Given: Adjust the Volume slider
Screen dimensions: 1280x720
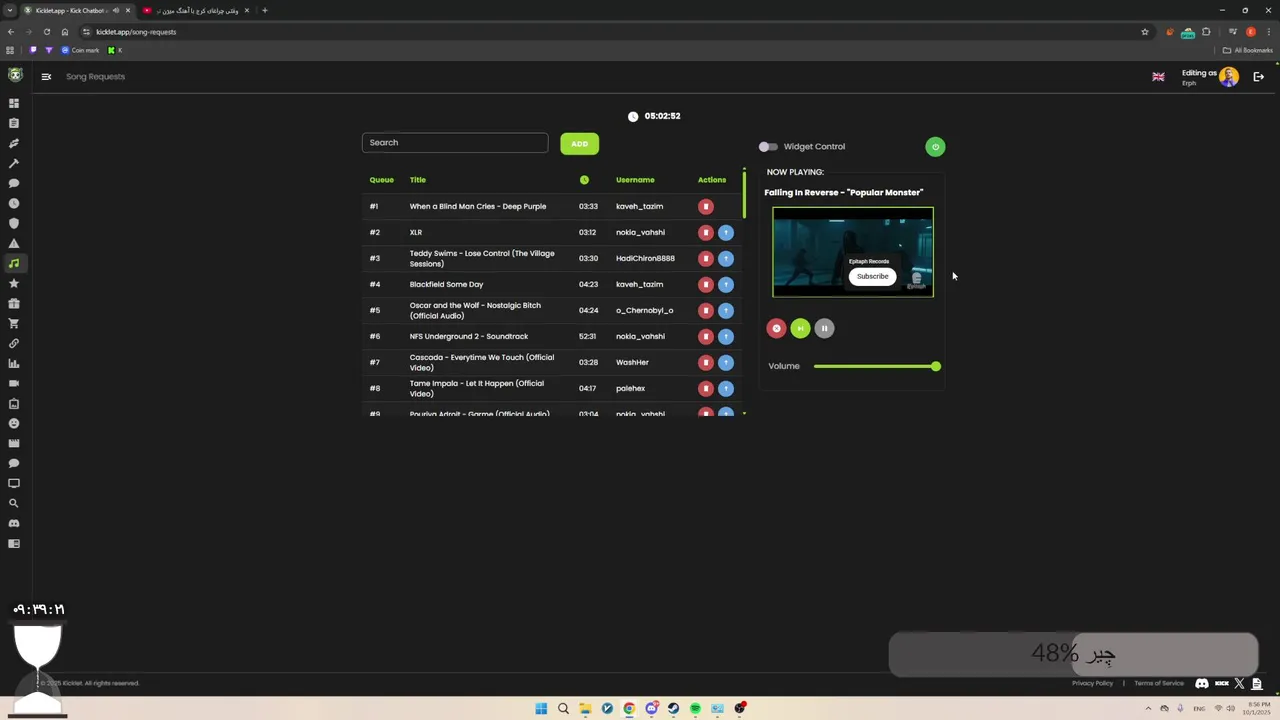Looking at the screenshot, I should [x=877, y=366].
